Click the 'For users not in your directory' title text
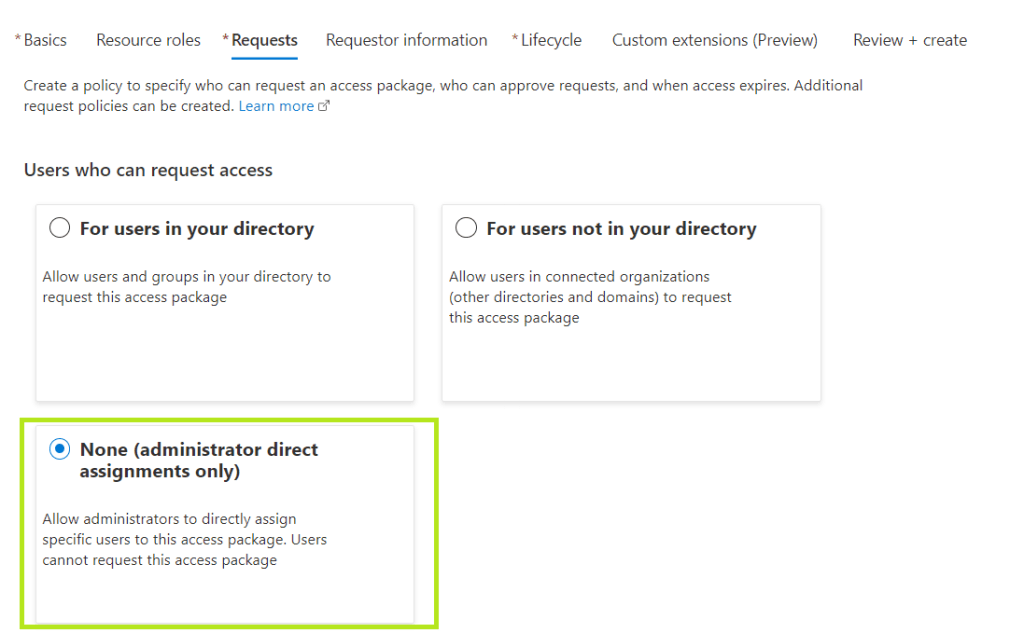 [621, 229]
